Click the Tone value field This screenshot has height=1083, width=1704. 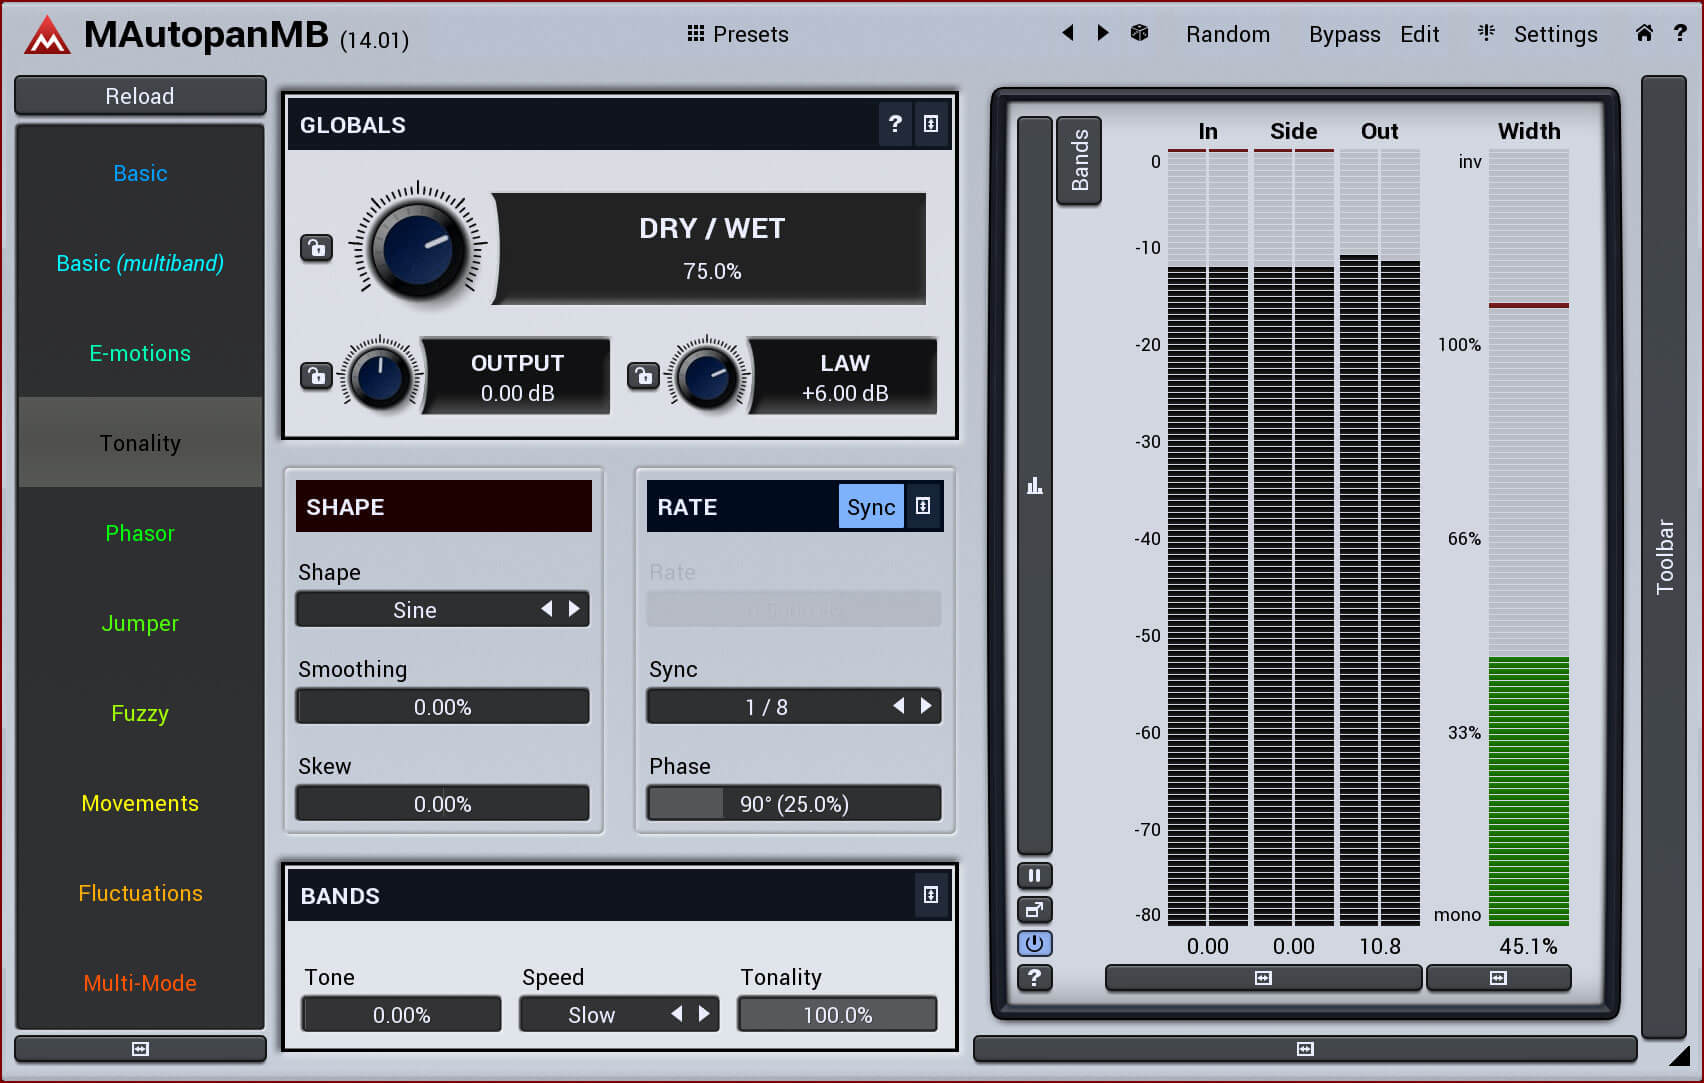pyautogui.click(x=401, y=1014)
